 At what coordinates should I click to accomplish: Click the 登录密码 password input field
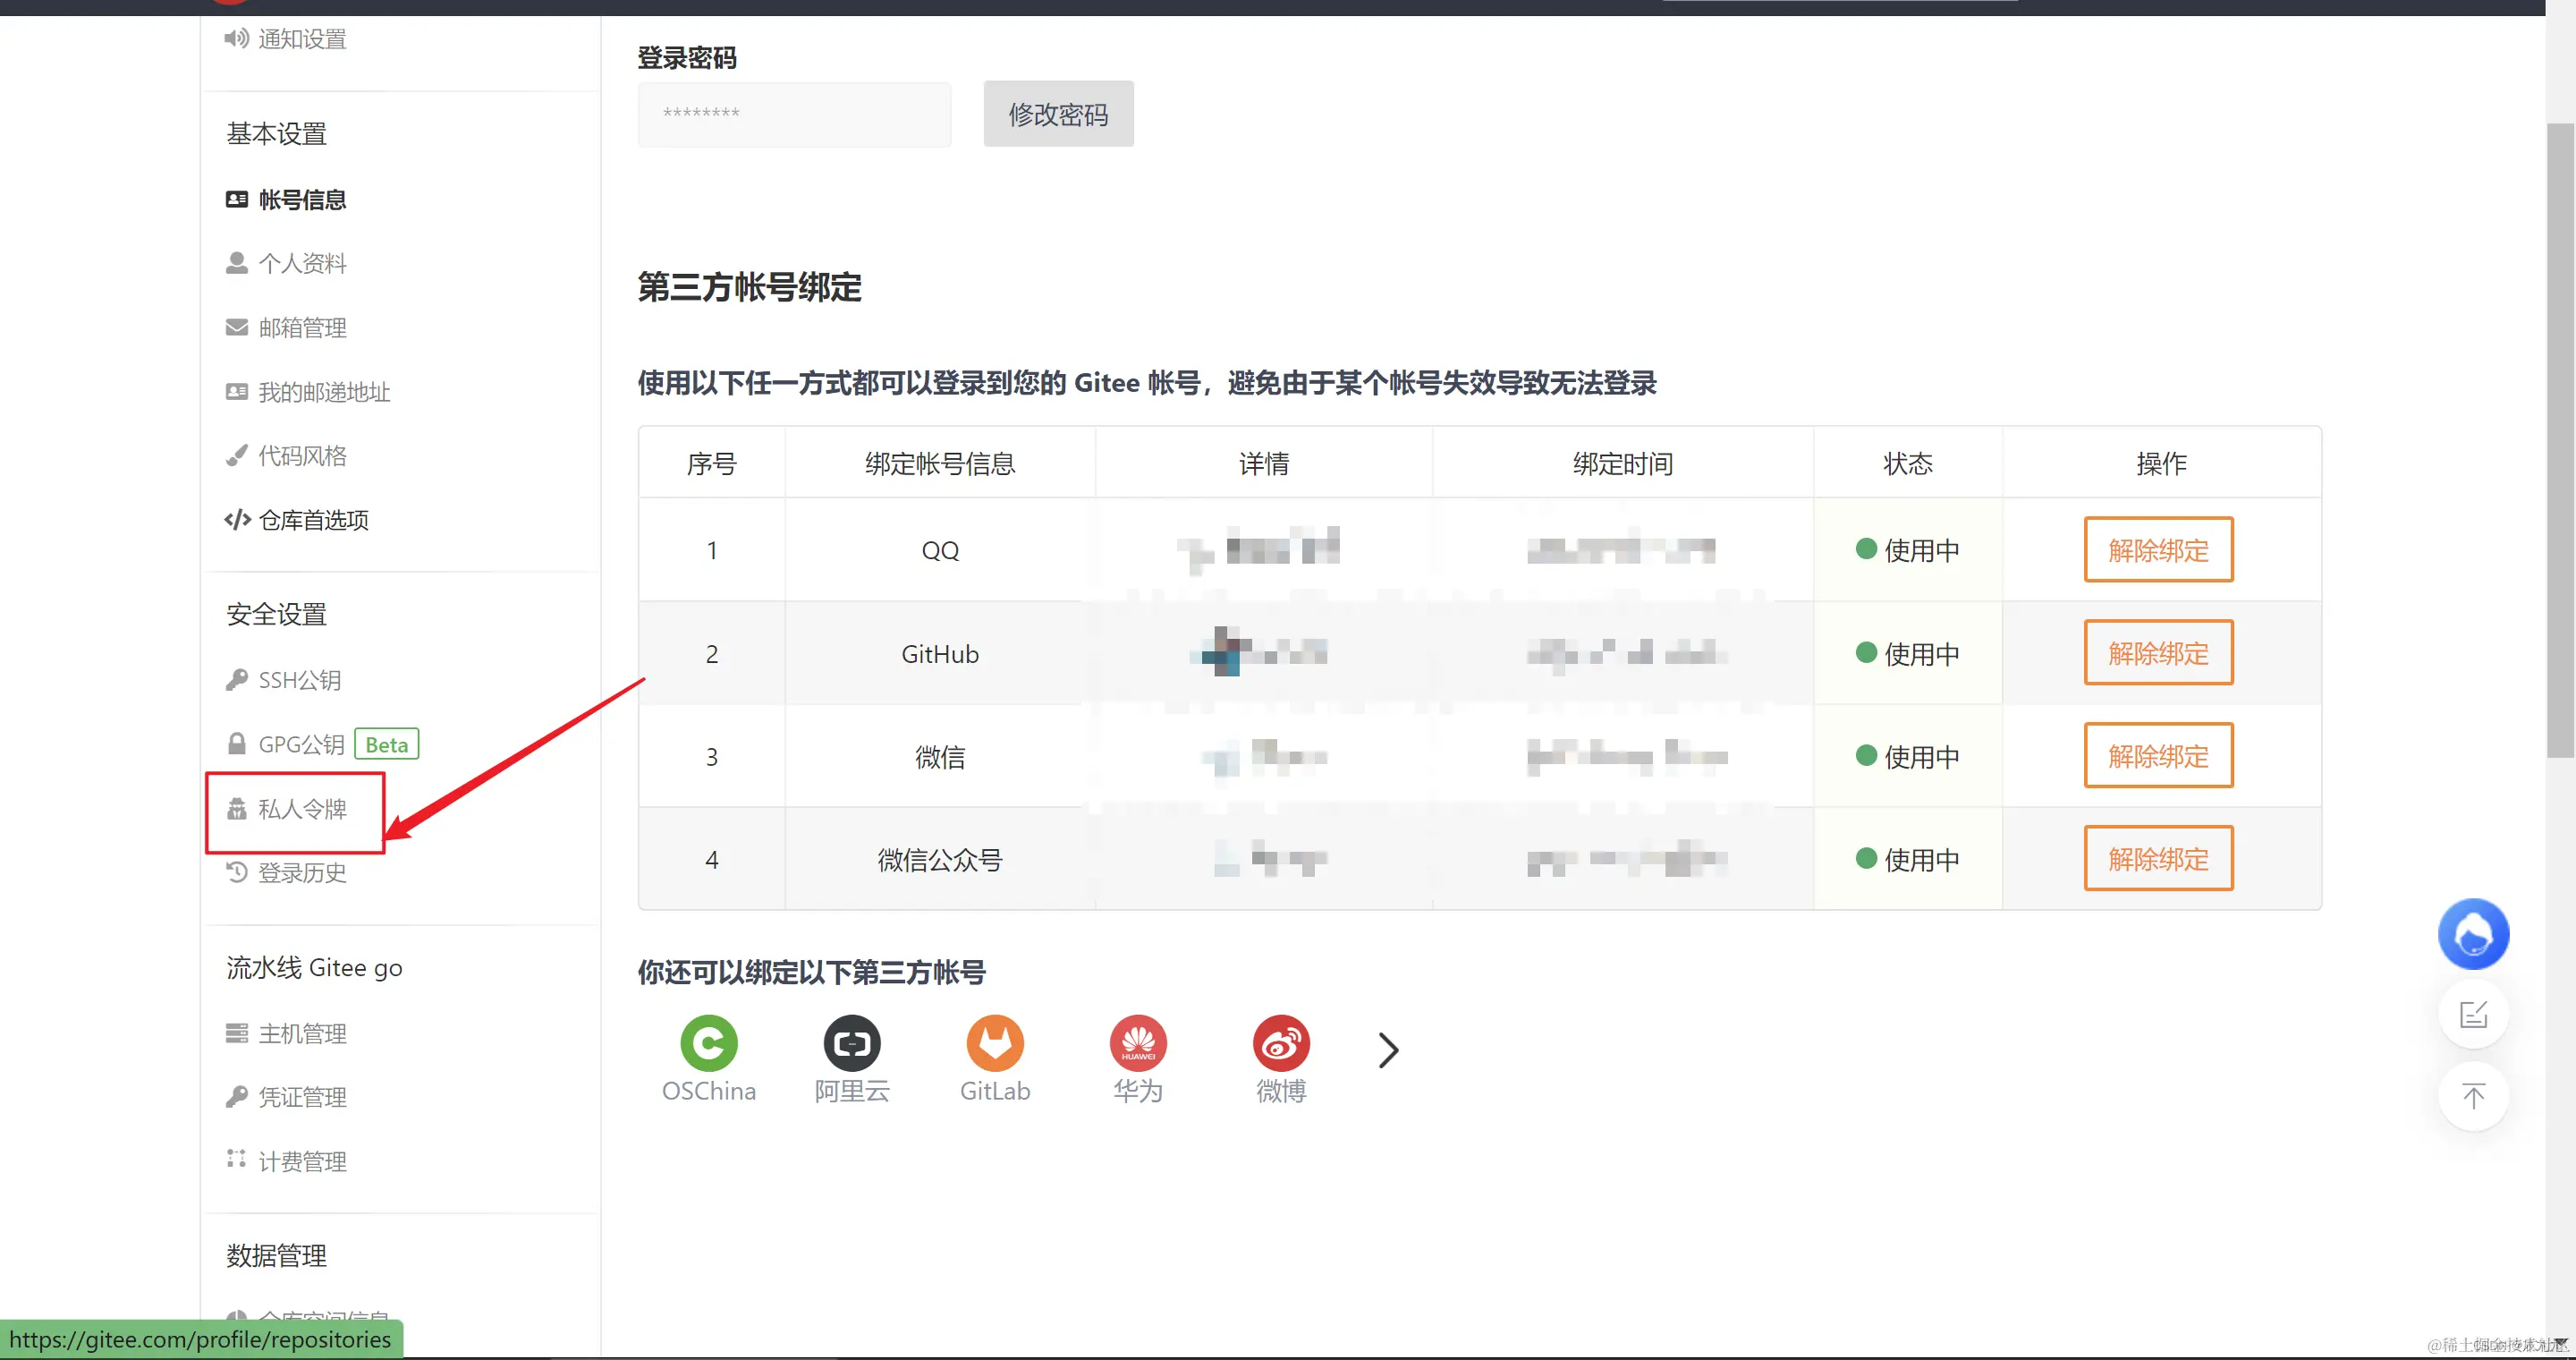pos(793,114)
